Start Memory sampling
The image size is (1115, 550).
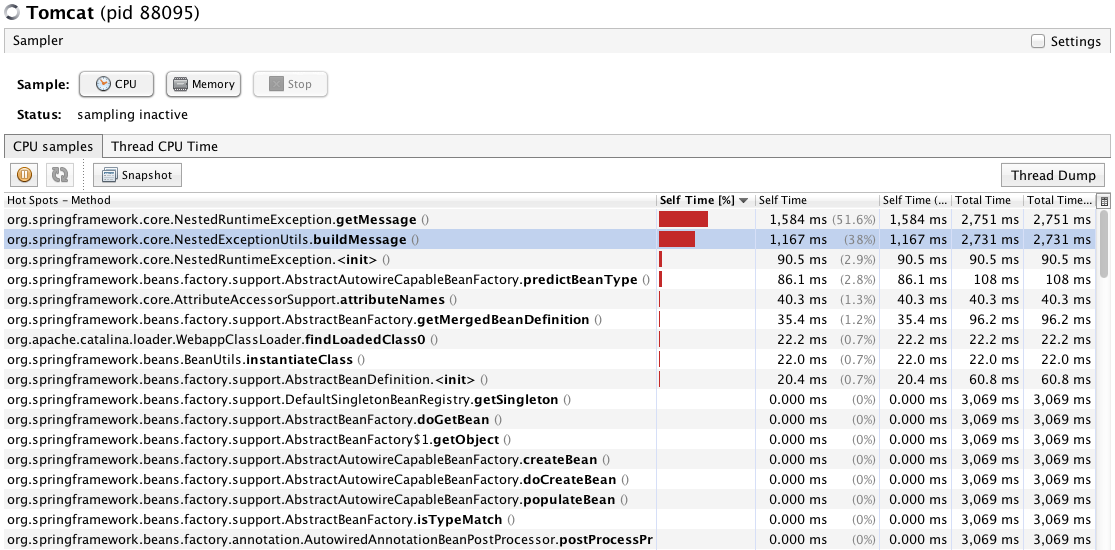(x=204, y=85)
